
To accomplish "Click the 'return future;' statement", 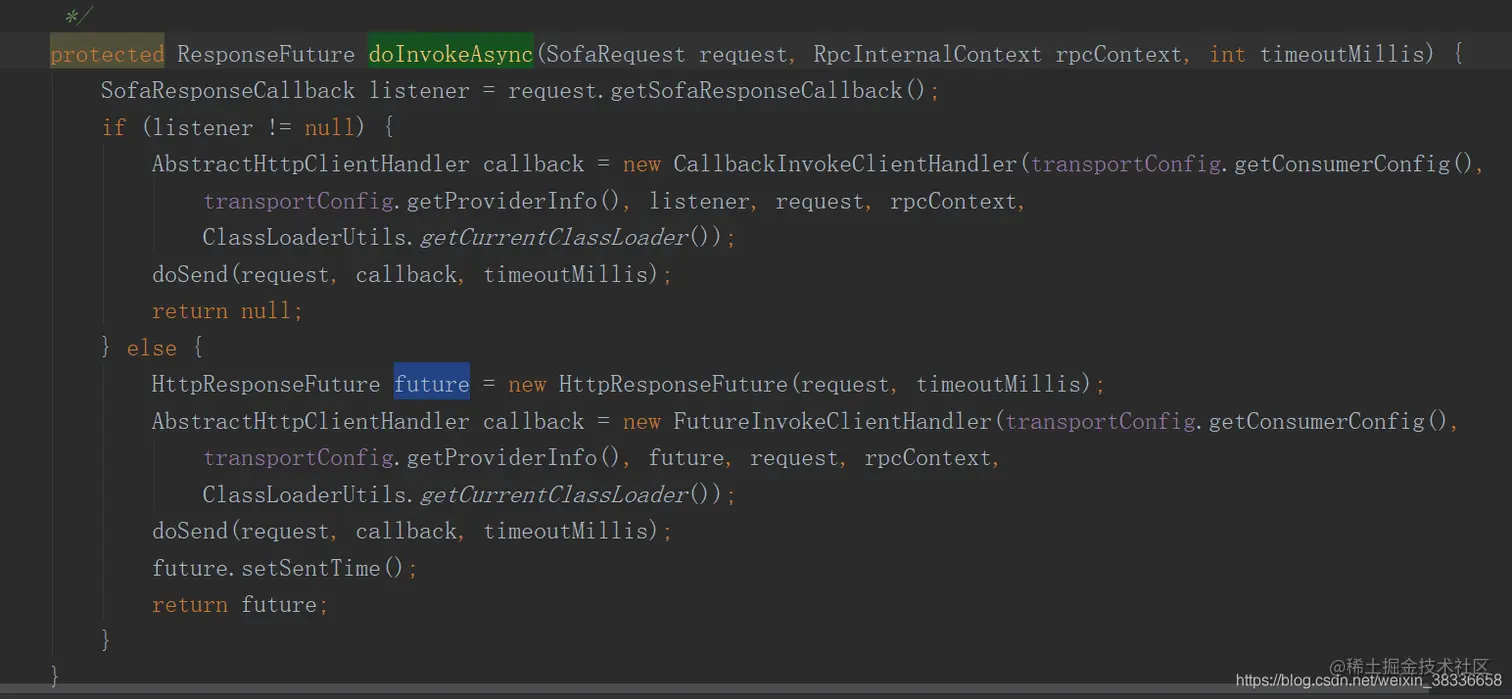I will [x=240, y=605].
